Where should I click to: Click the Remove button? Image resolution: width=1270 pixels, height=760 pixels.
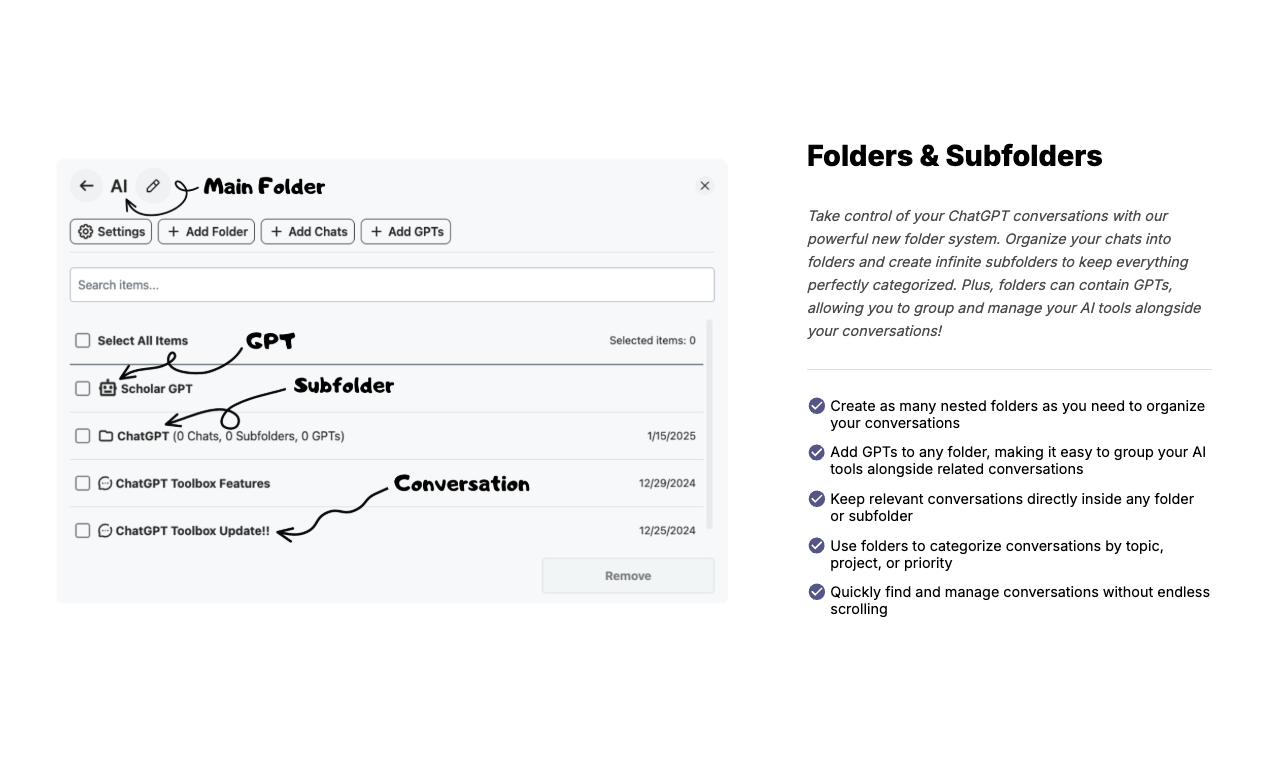(x=627, y=575)
